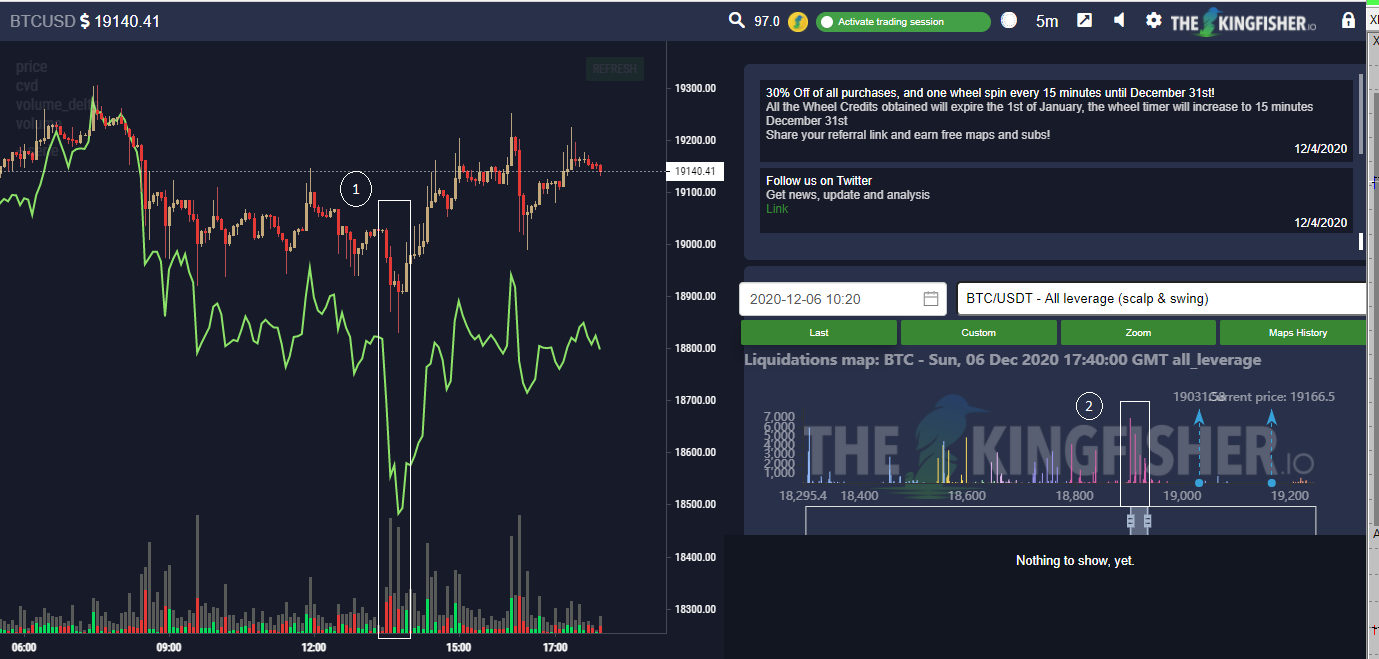Click the wheel credits coin icon
The width and height of the screenshot is (1379, 659).
(x=797, y=20)
